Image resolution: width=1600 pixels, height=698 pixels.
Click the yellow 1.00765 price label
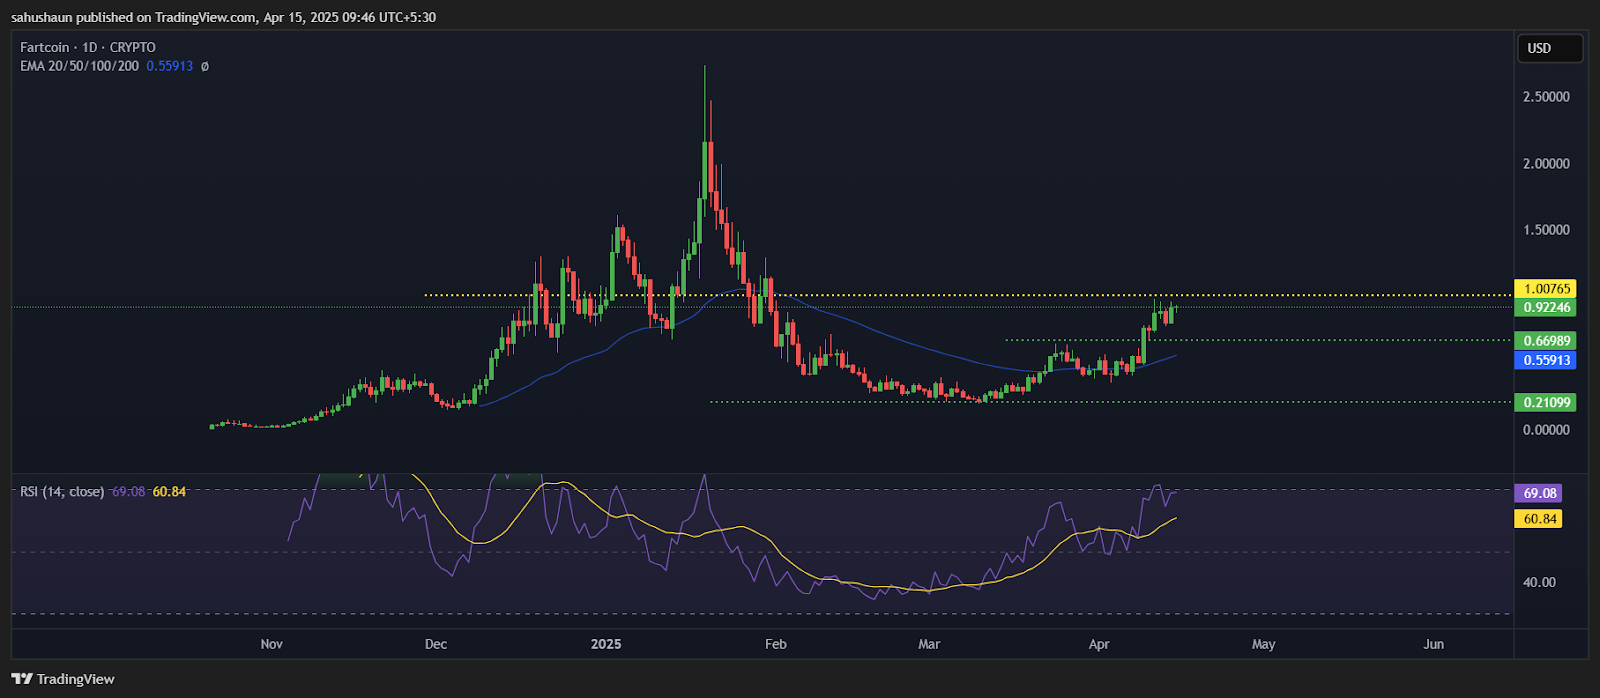(x=1546, y=289)
